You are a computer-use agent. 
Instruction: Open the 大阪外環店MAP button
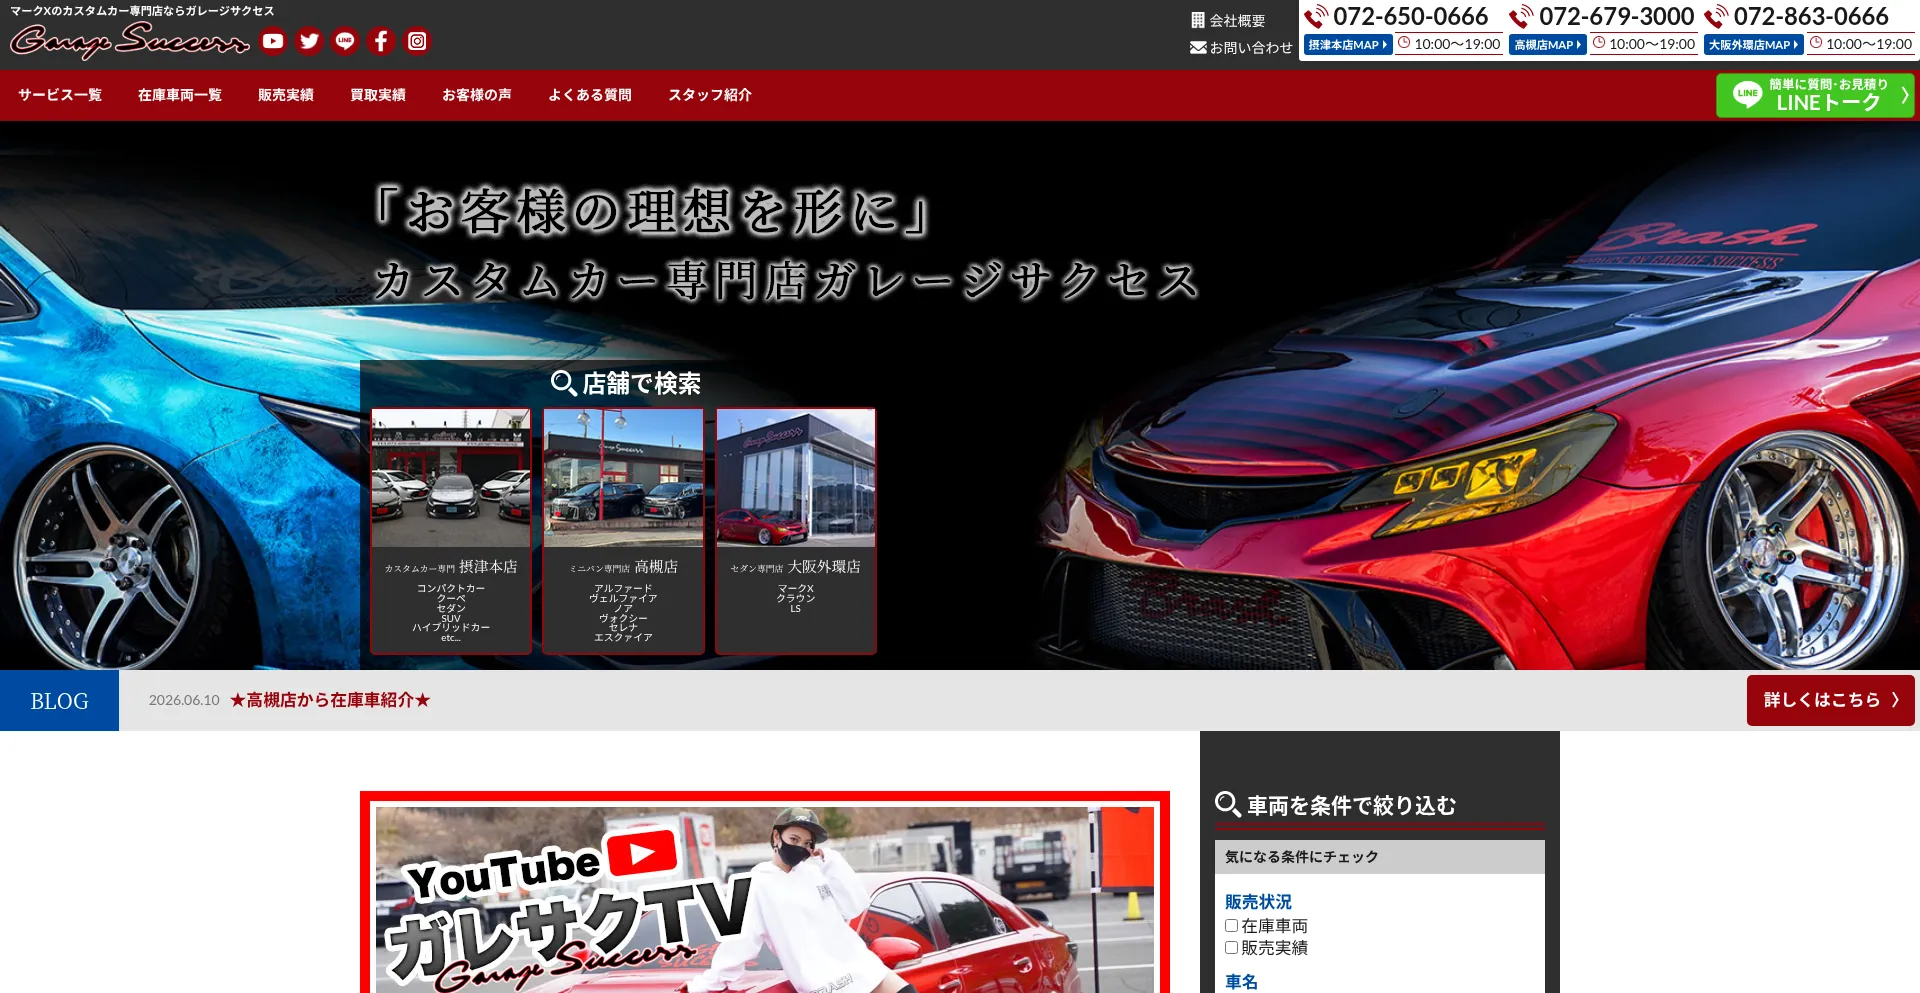(1753, 45)
